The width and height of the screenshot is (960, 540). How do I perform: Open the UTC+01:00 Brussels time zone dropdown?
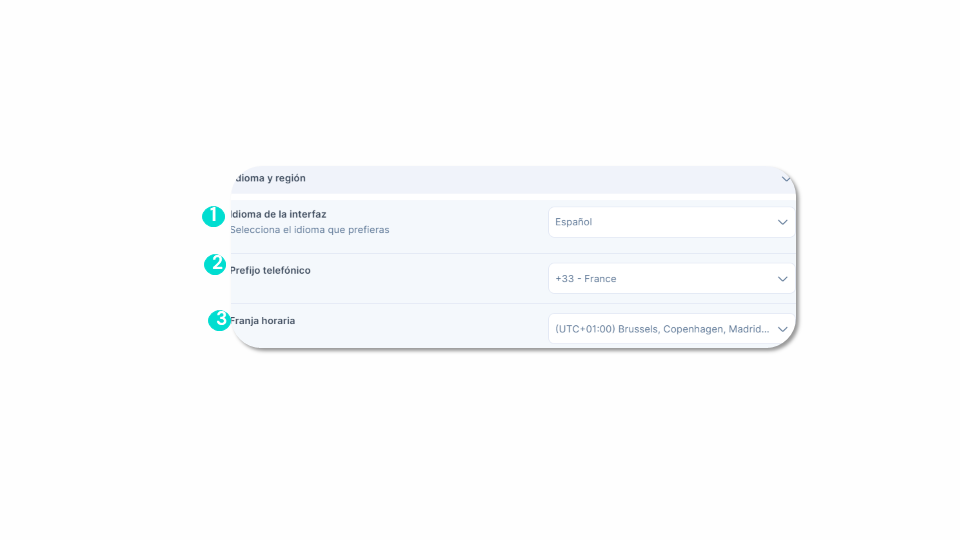tap(672, 329)
